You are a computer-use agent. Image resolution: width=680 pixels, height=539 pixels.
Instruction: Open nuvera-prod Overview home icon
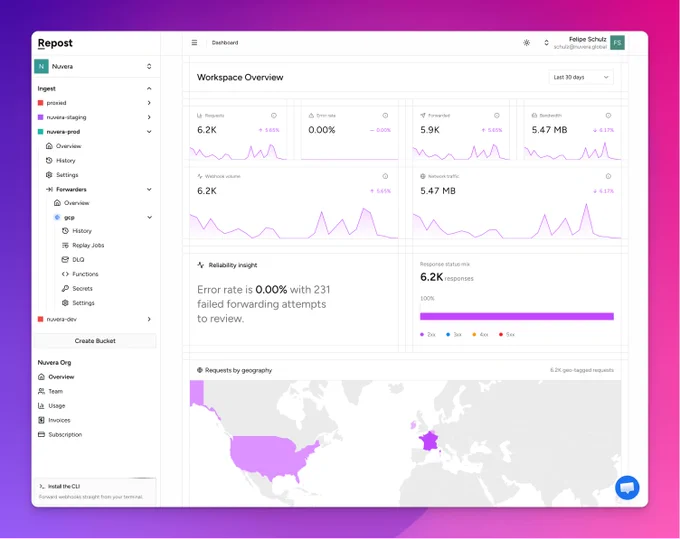49,146
